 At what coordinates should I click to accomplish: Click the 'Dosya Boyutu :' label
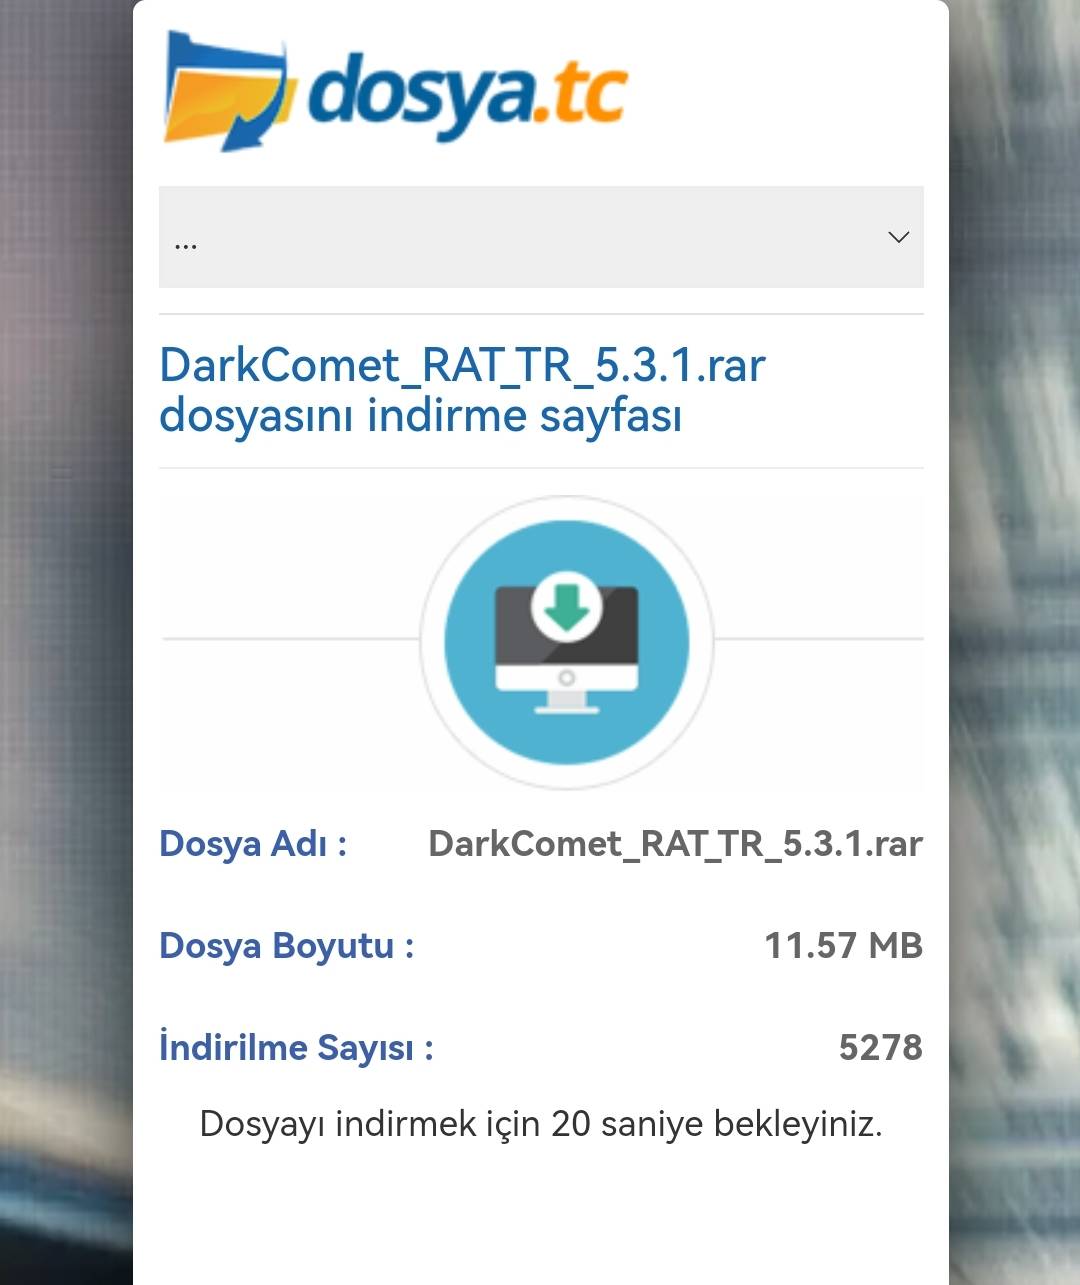tap(287, 946)
